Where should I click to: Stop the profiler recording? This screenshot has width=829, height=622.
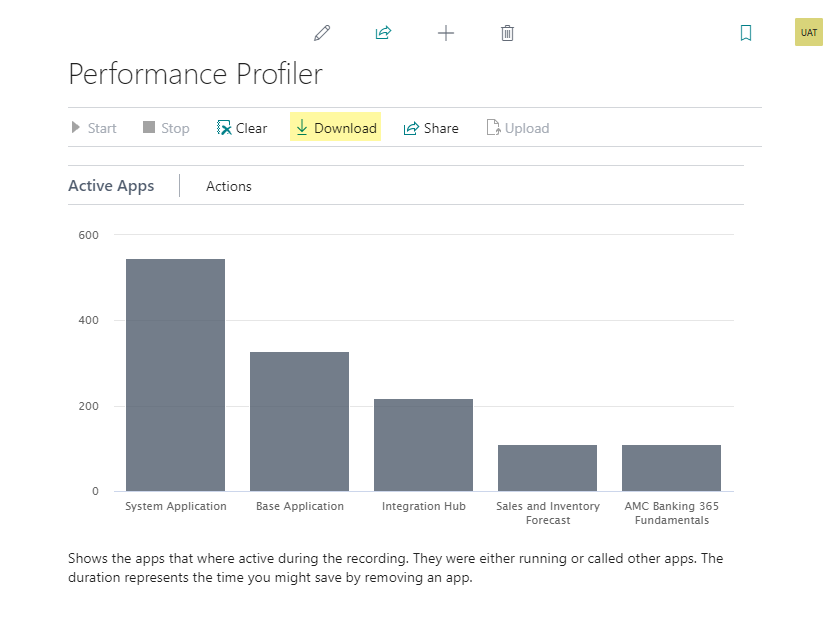[x=166, y=128]
